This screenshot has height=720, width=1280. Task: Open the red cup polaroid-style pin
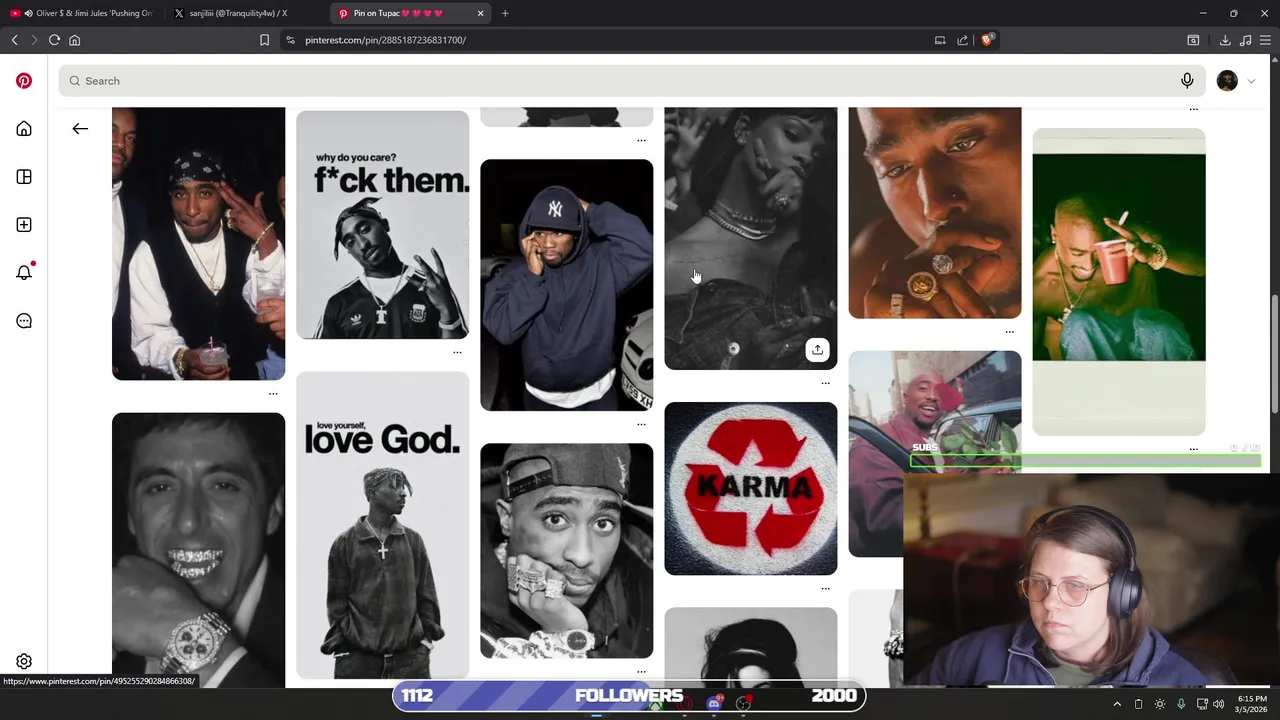pyautogui.click(x=1119, y=282)
